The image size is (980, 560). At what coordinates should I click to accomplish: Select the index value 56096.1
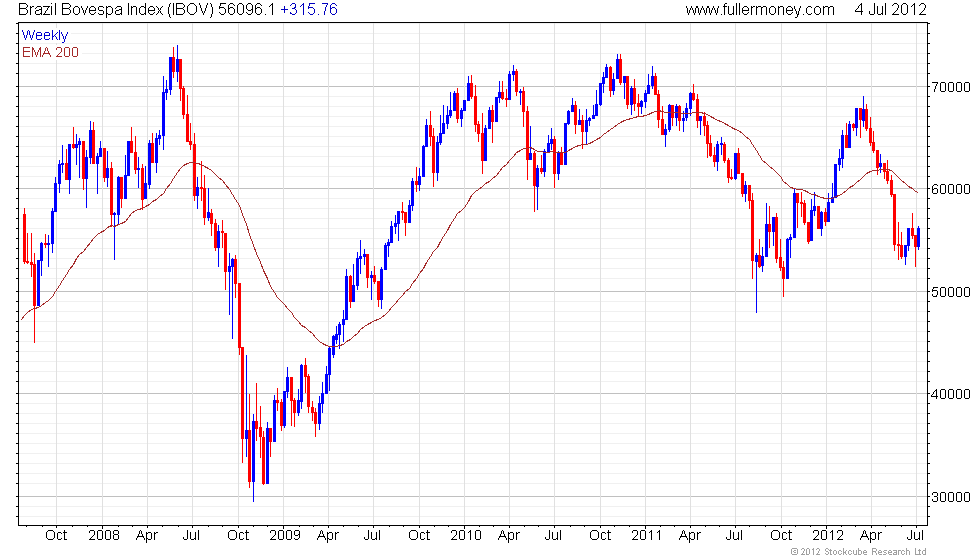246,9
